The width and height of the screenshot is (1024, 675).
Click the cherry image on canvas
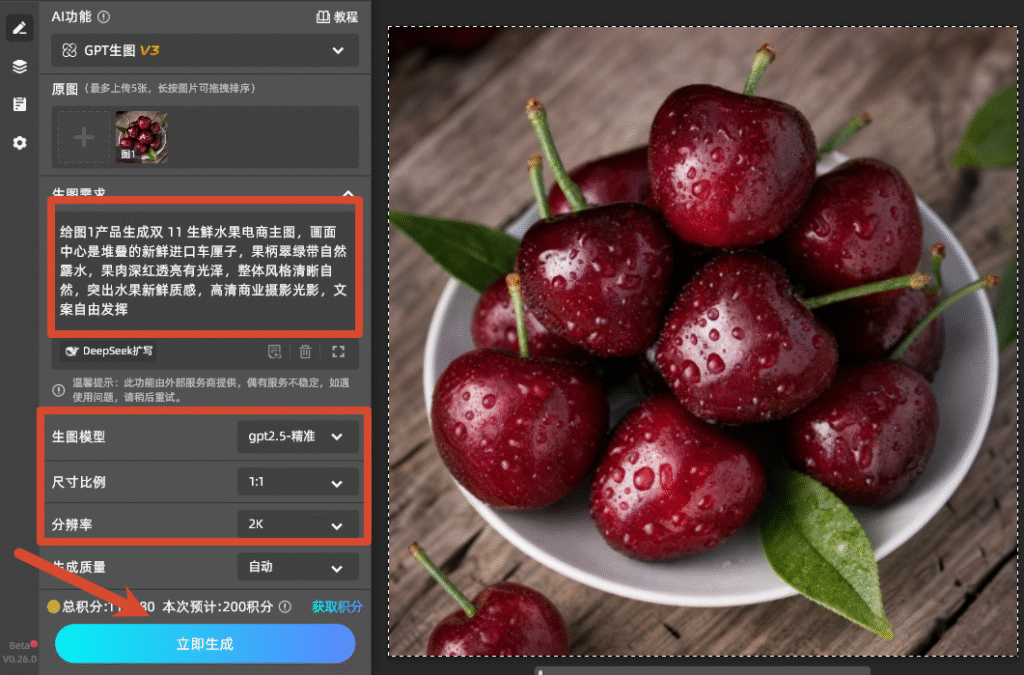[x=703, y=341]
